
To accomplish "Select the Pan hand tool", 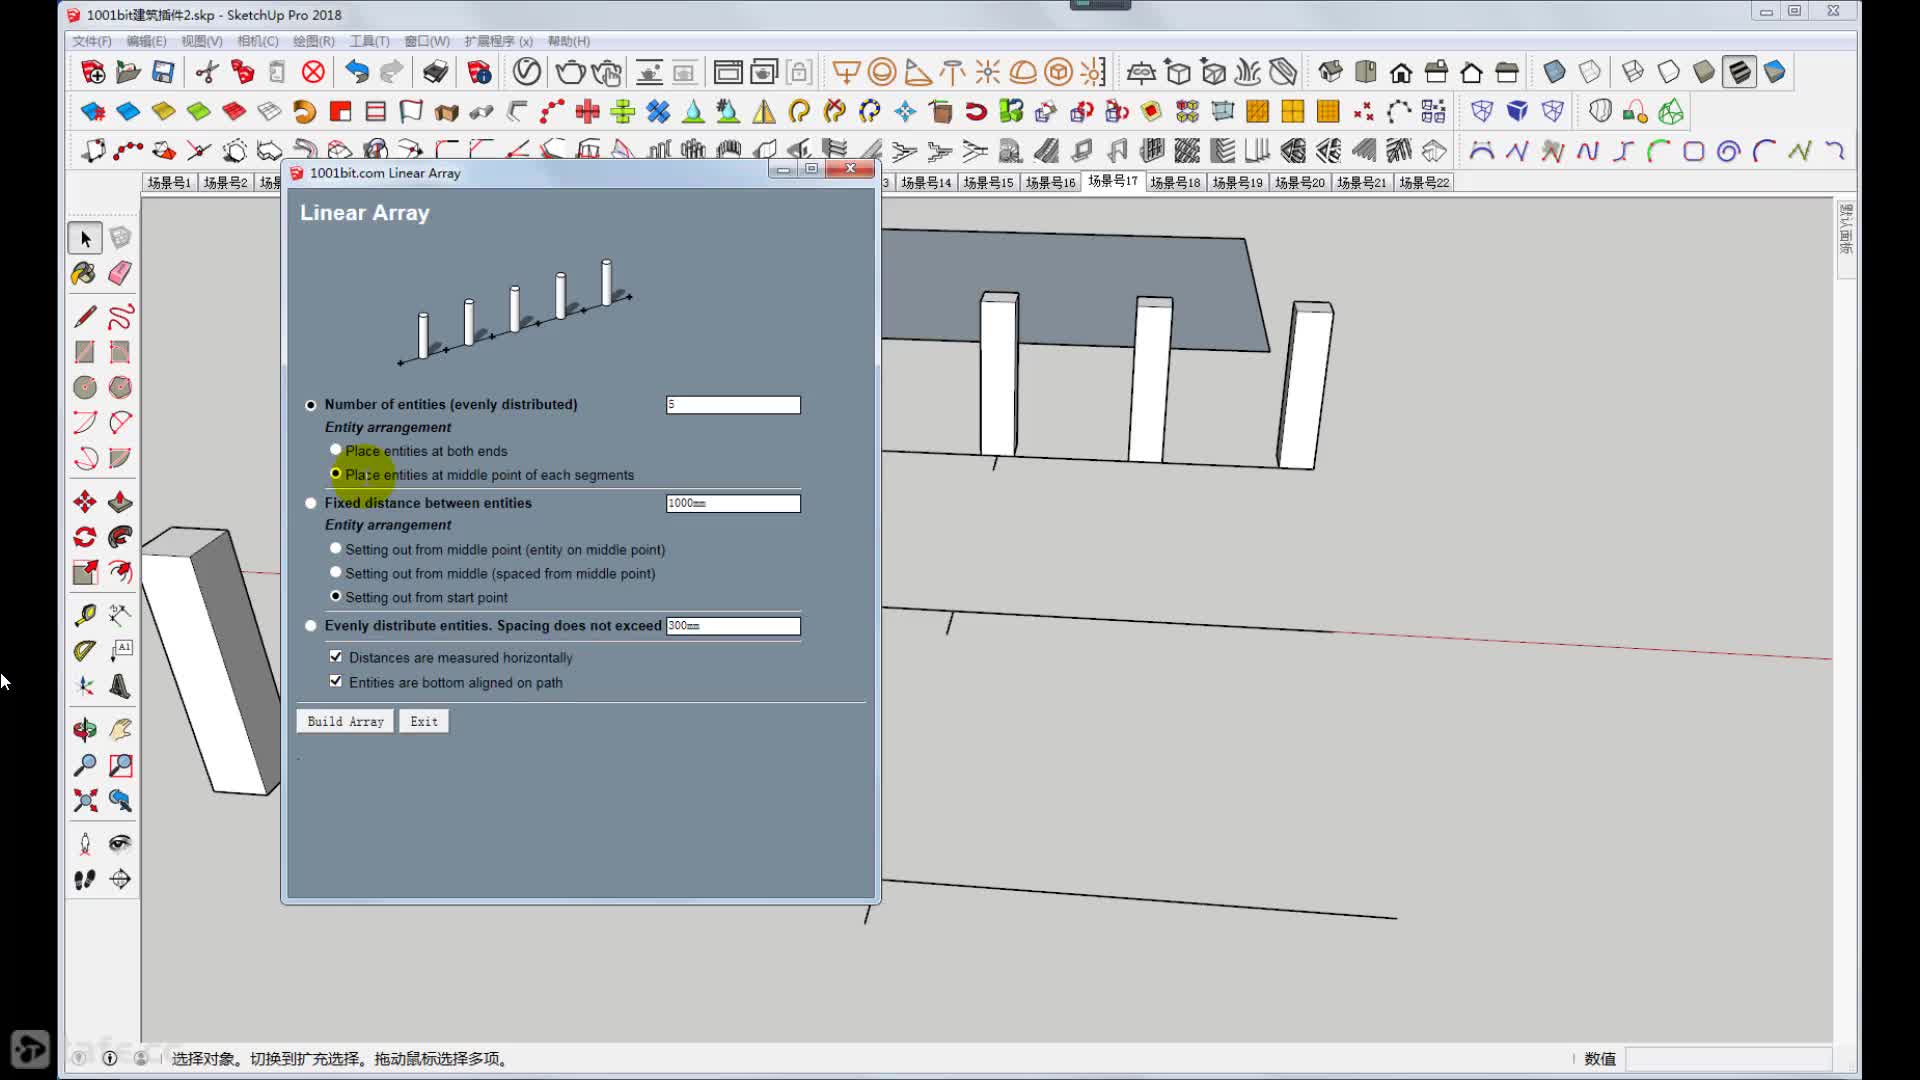I will tap(120, 730).
